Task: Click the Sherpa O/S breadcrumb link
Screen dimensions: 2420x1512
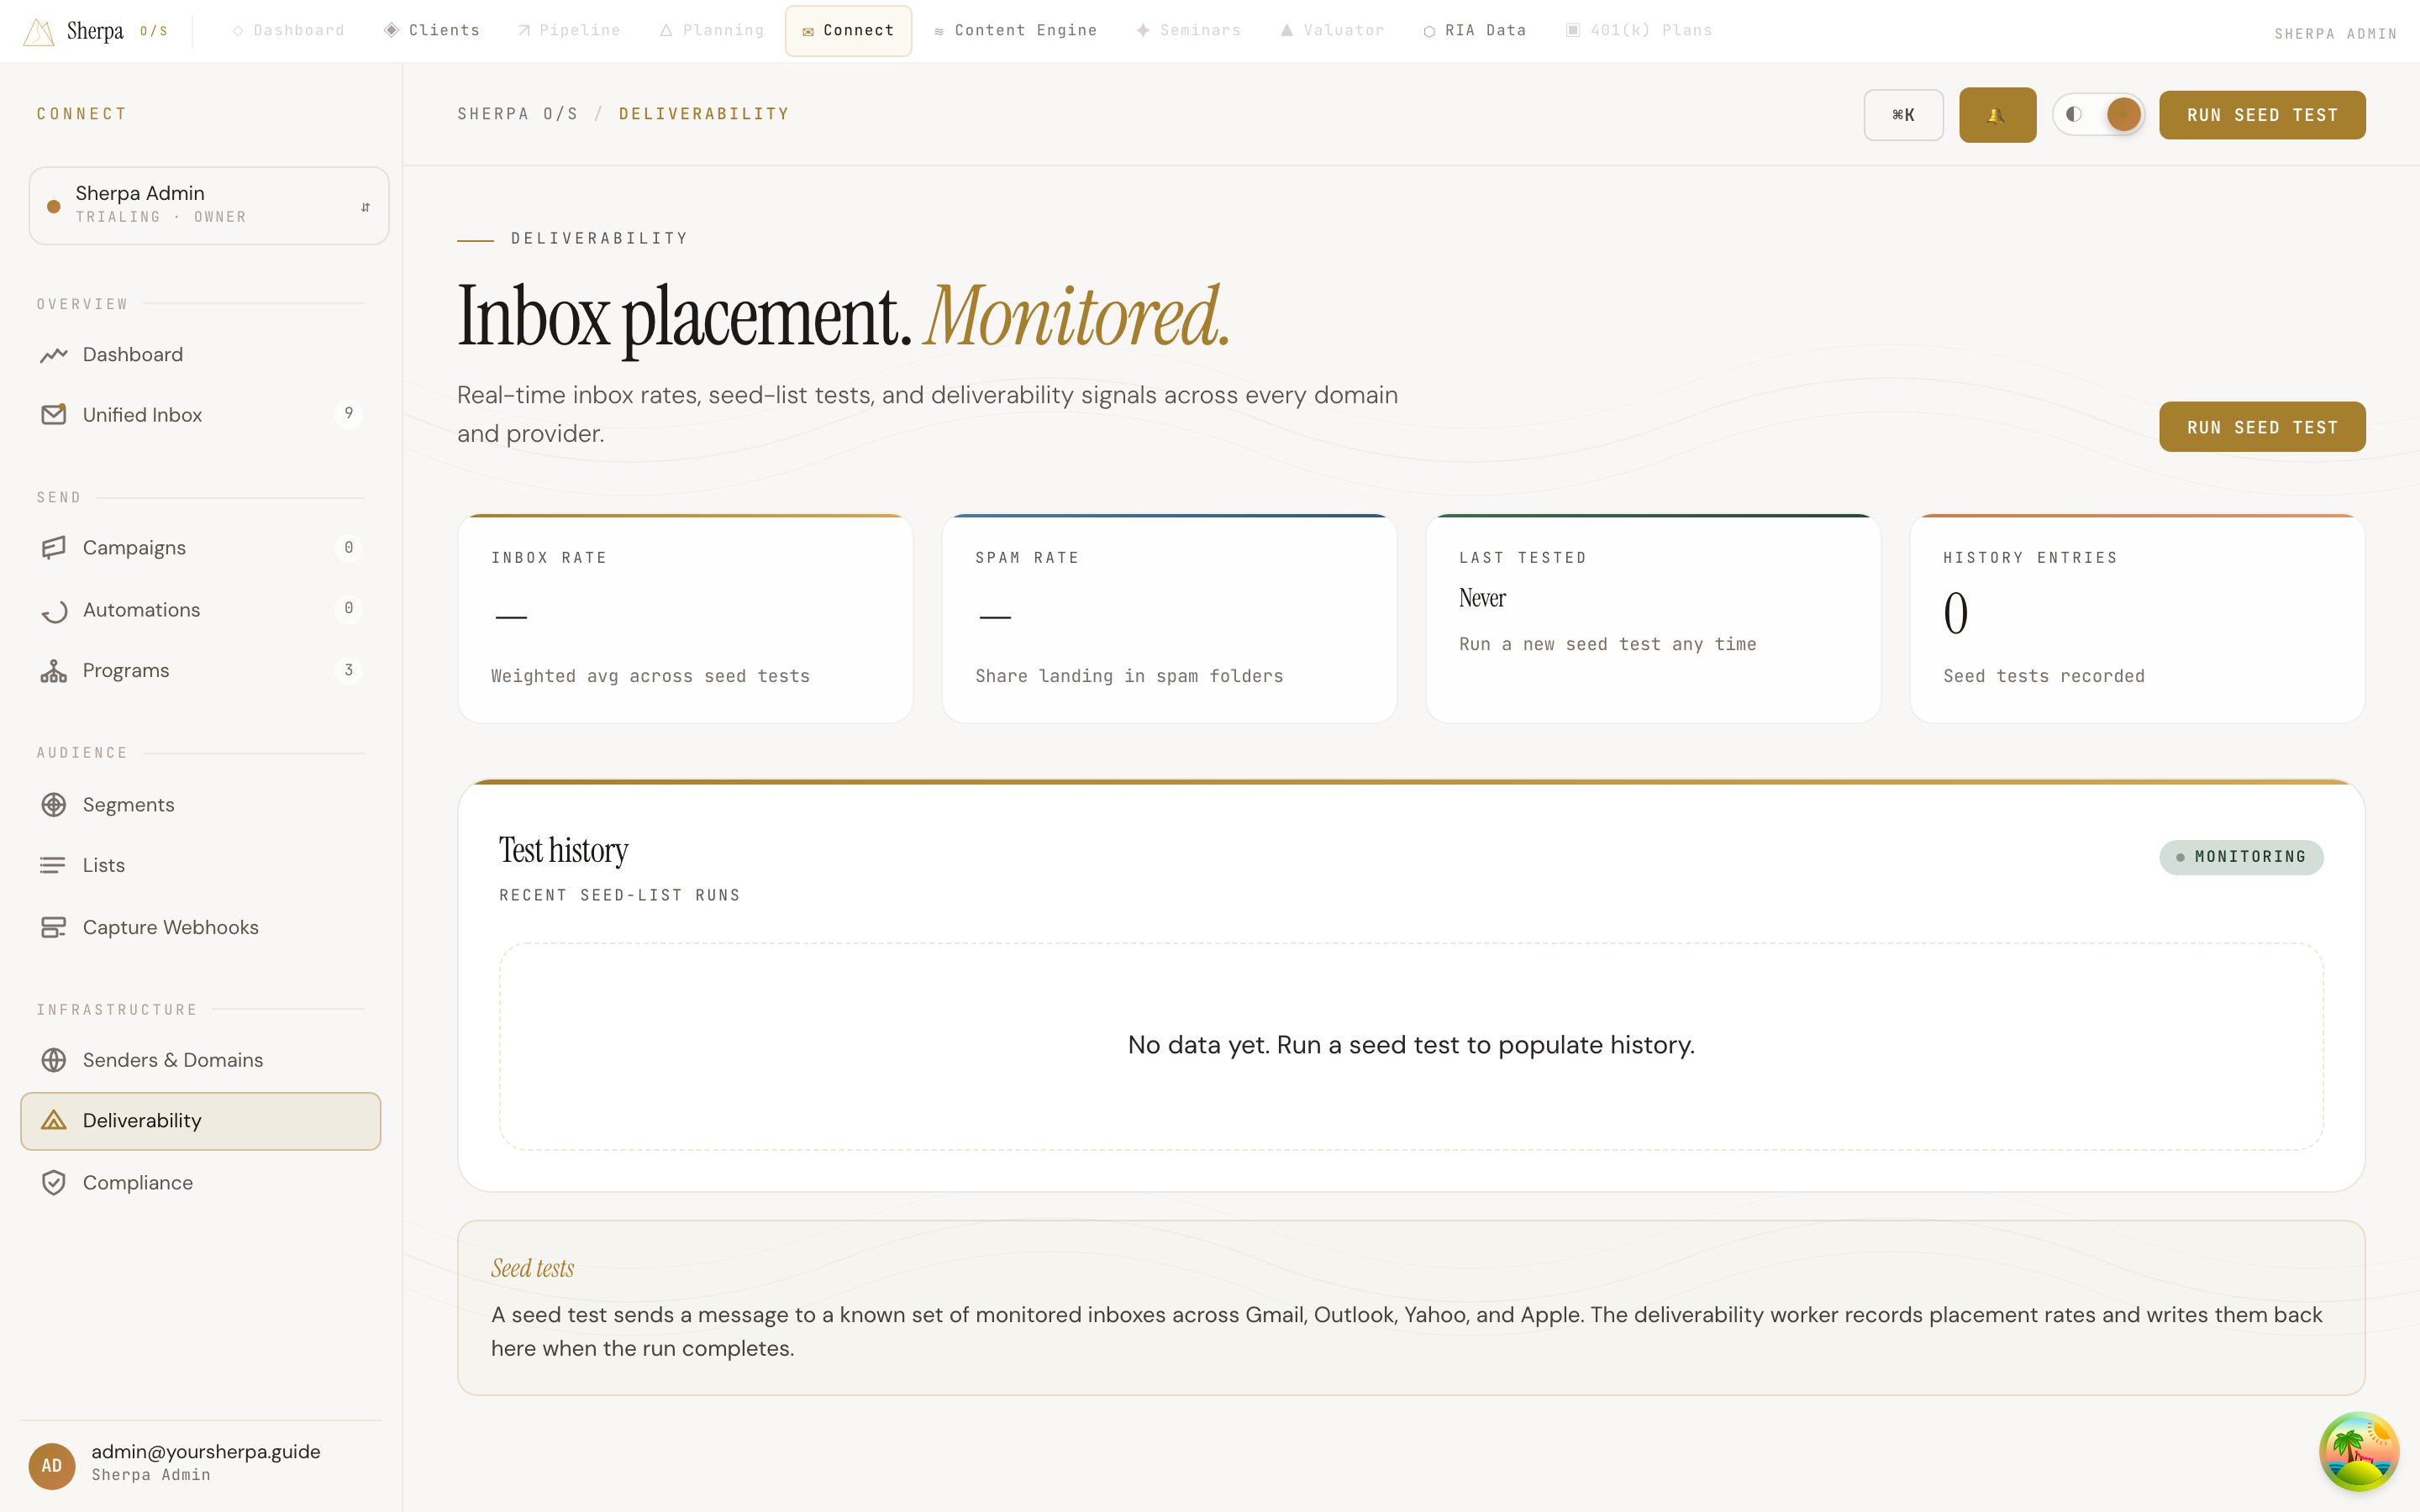Action: pyautogui.click(x=518, y=114)
